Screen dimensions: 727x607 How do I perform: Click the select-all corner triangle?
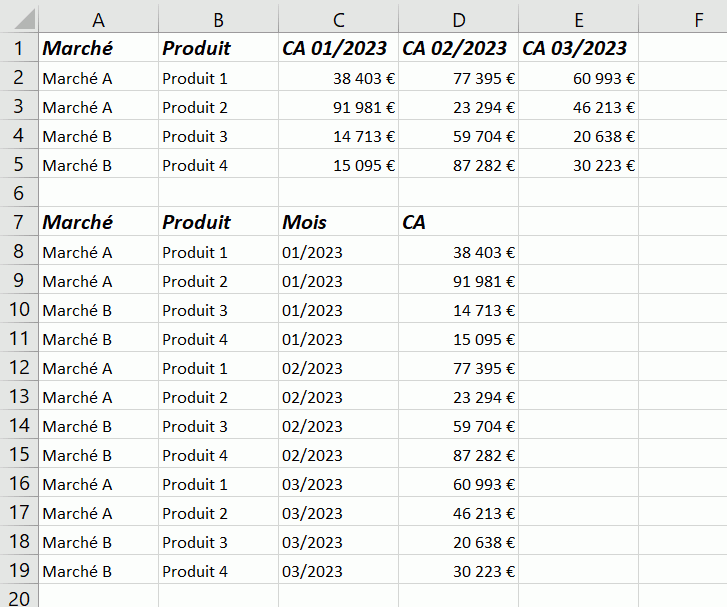coord(19,19)
